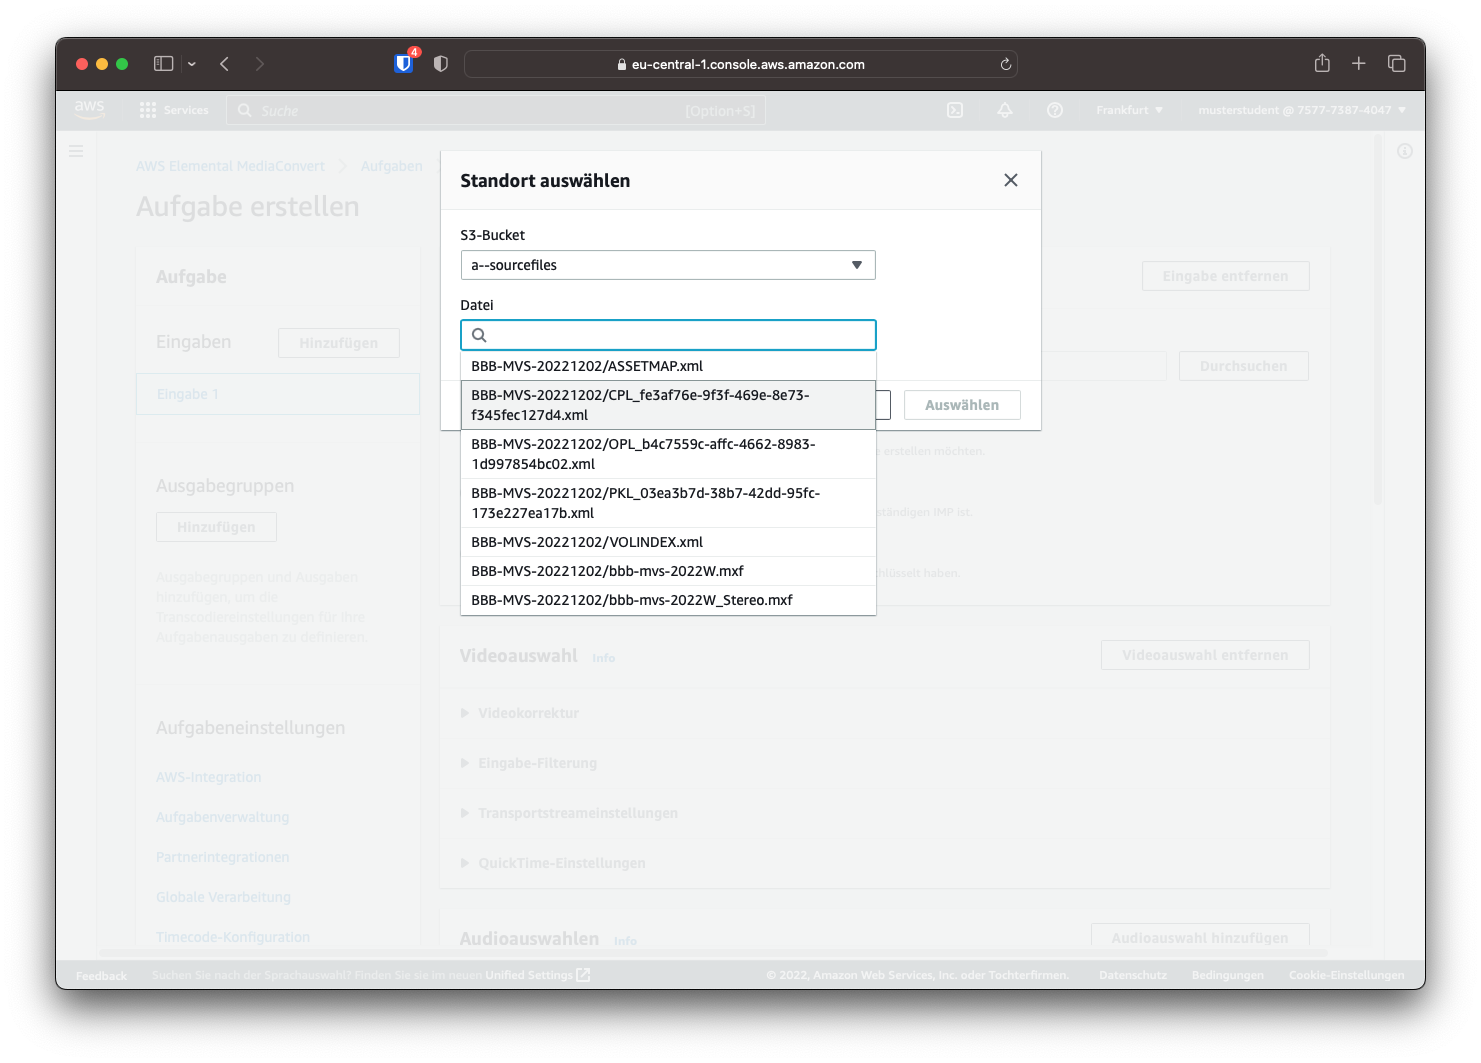
Task: Open the Bedingungen footer link
Action: pos(1228,975)
